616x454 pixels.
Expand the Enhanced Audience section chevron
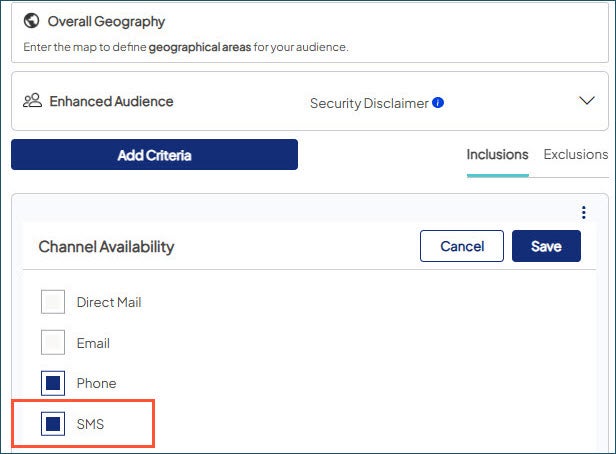(586, 101)
